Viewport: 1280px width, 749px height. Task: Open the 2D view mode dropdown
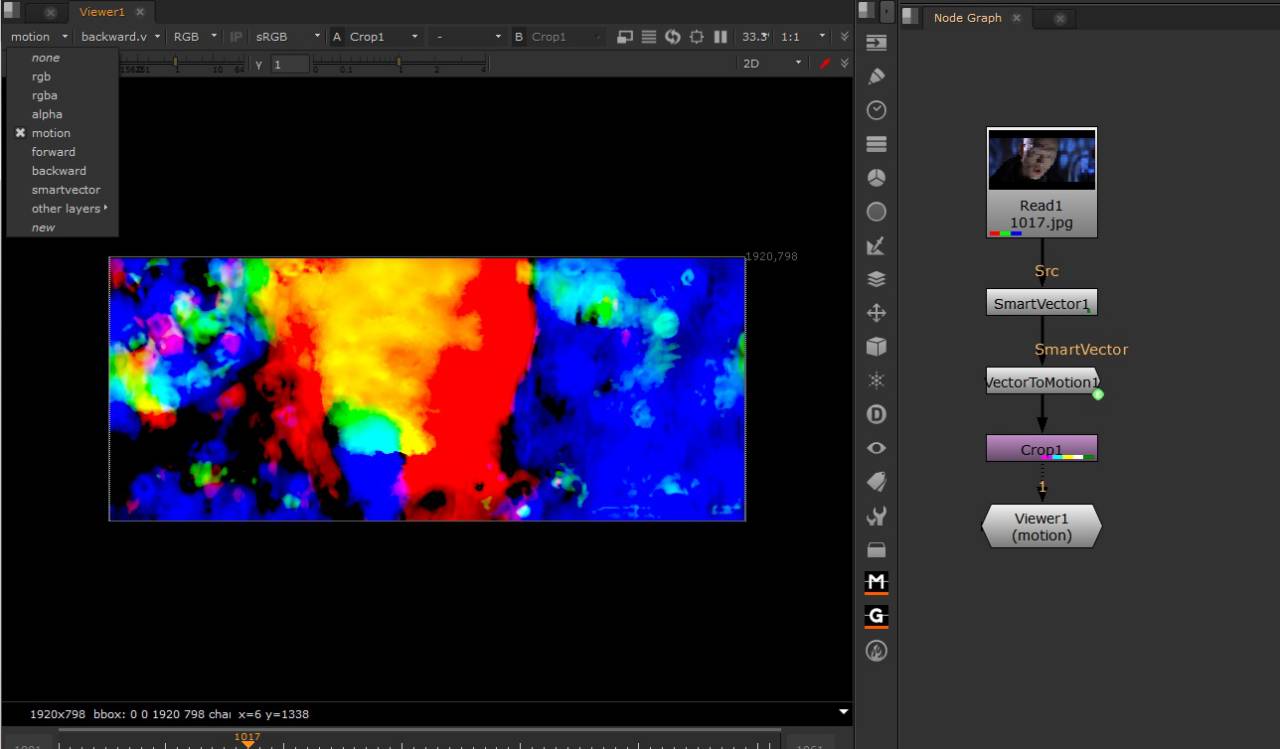click(770, 63)
